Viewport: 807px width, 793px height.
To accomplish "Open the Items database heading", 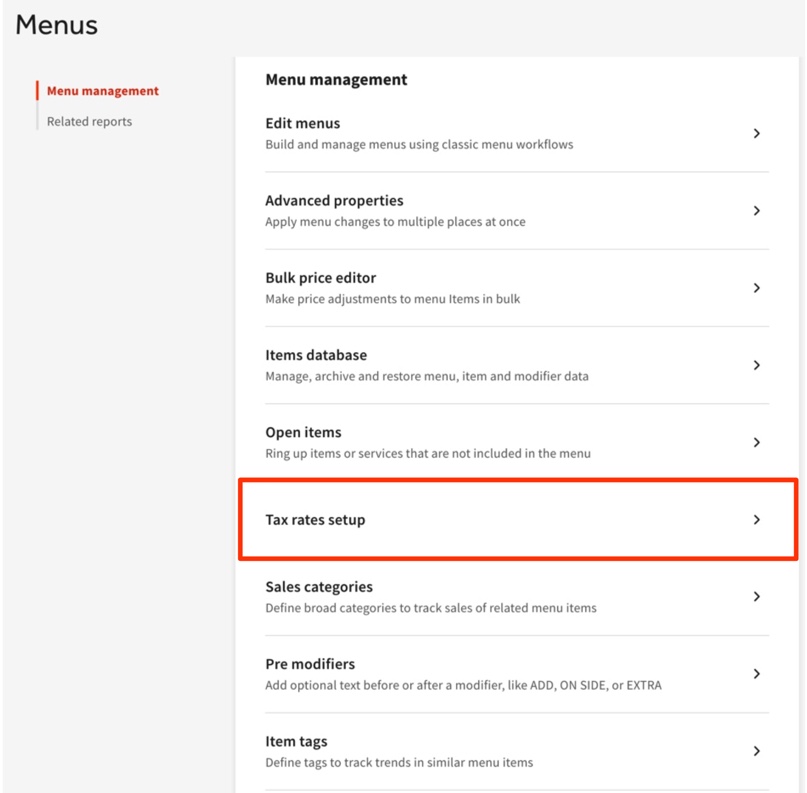I will click(x=316, y=355).
